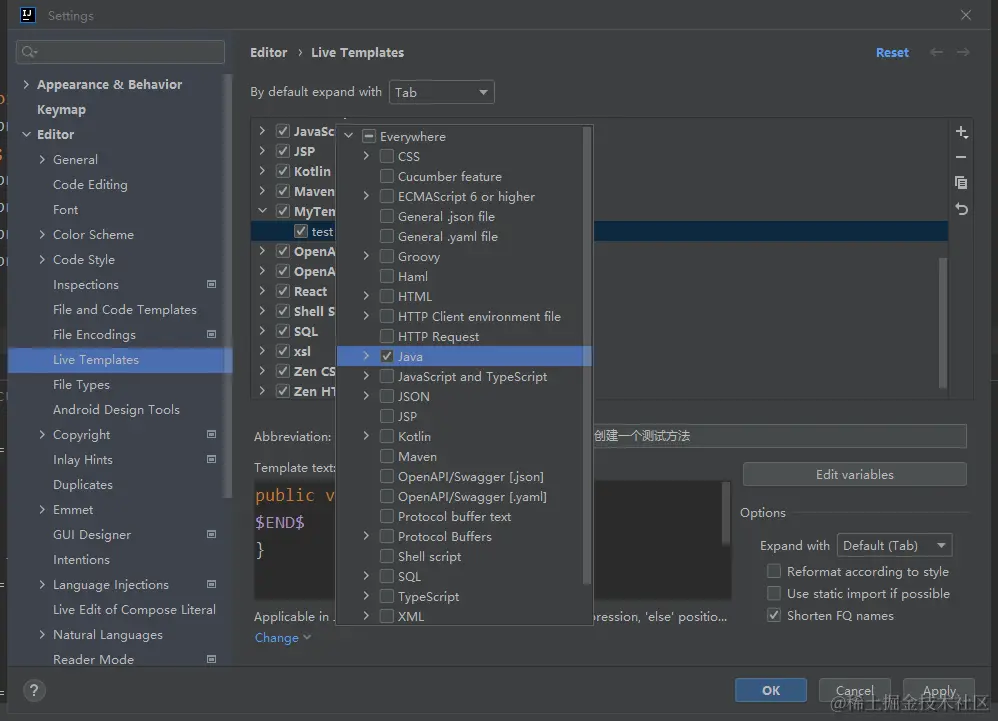The height and width of the screenshot is (721, 998).
Task: Click the Remove template minus icon
Action: click(961, 157)
